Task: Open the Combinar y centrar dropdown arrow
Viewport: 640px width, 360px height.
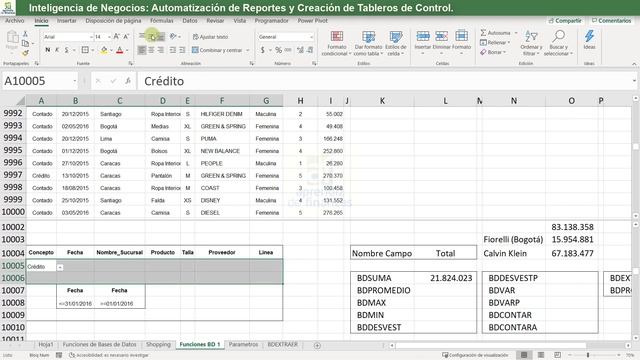Action: tap(248, 50)
